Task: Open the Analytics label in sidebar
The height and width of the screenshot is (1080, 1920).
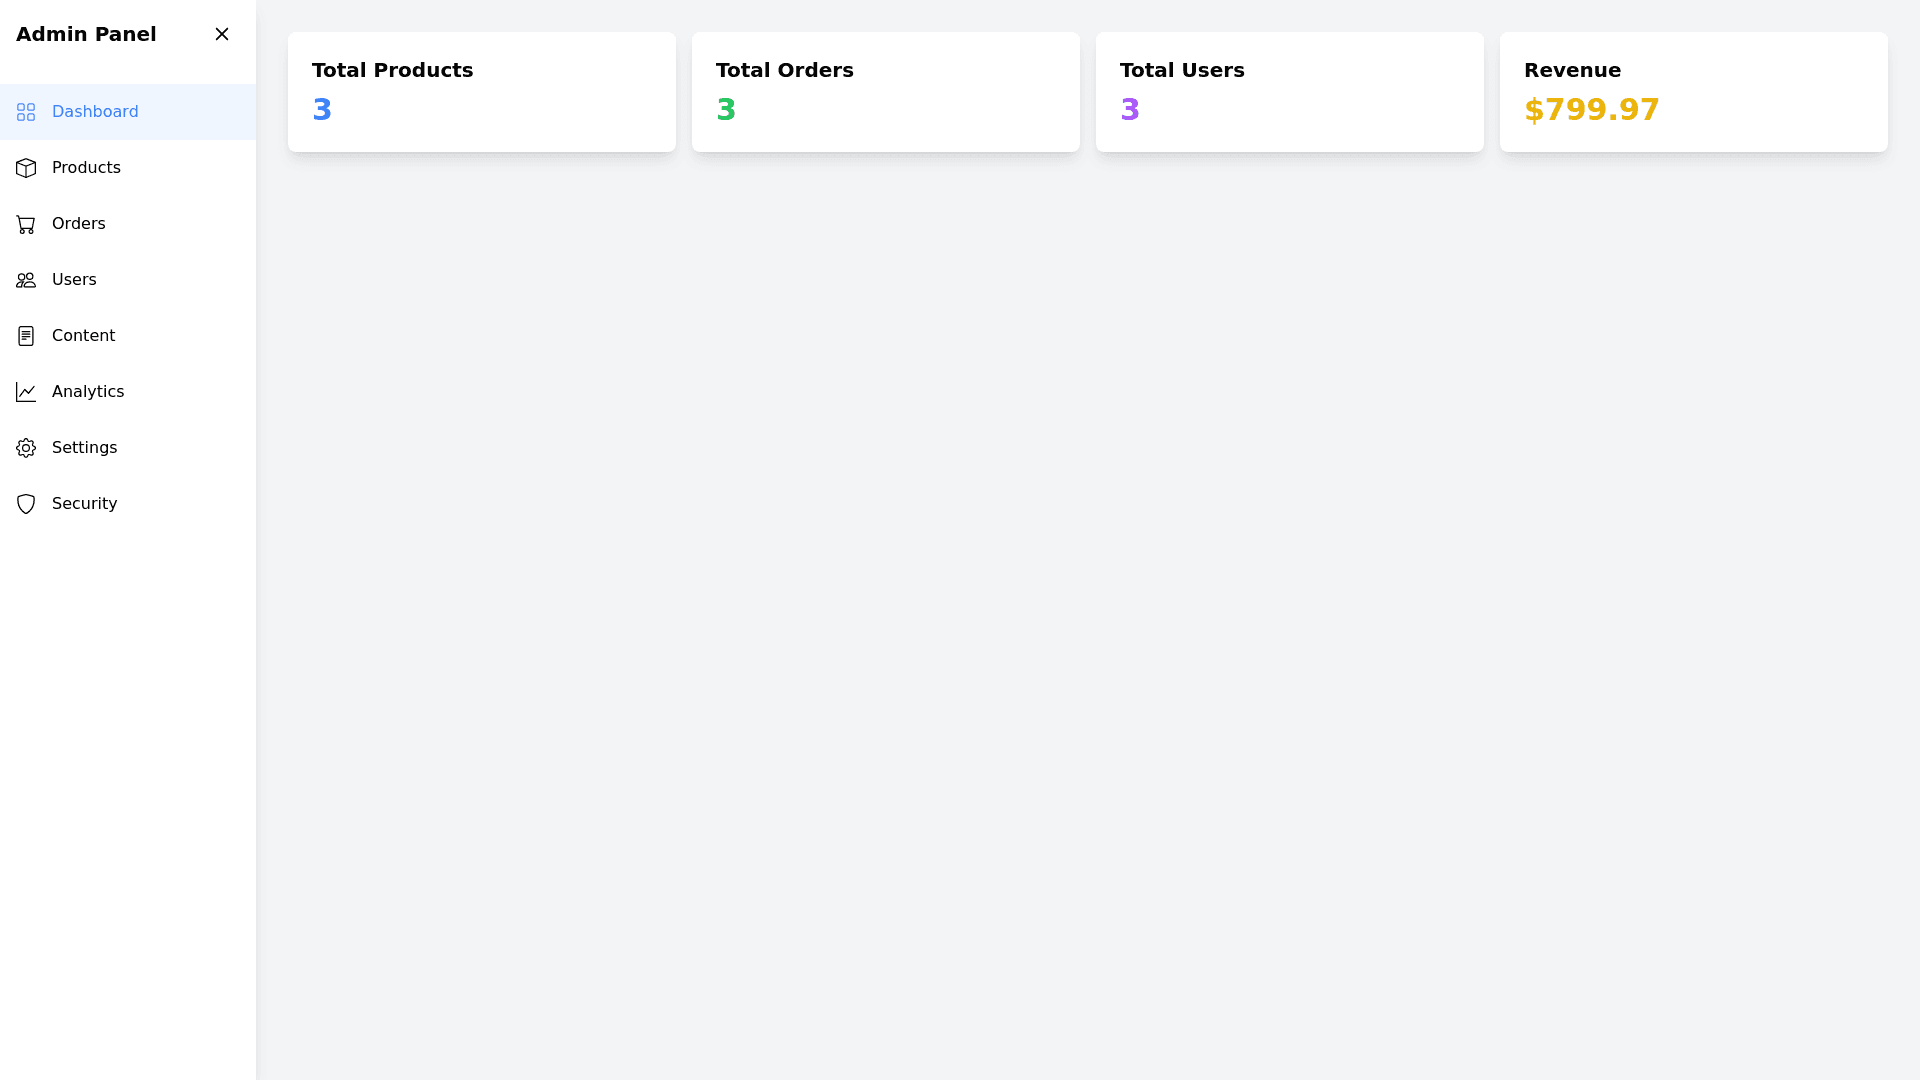Action: [x=88, y=392]
